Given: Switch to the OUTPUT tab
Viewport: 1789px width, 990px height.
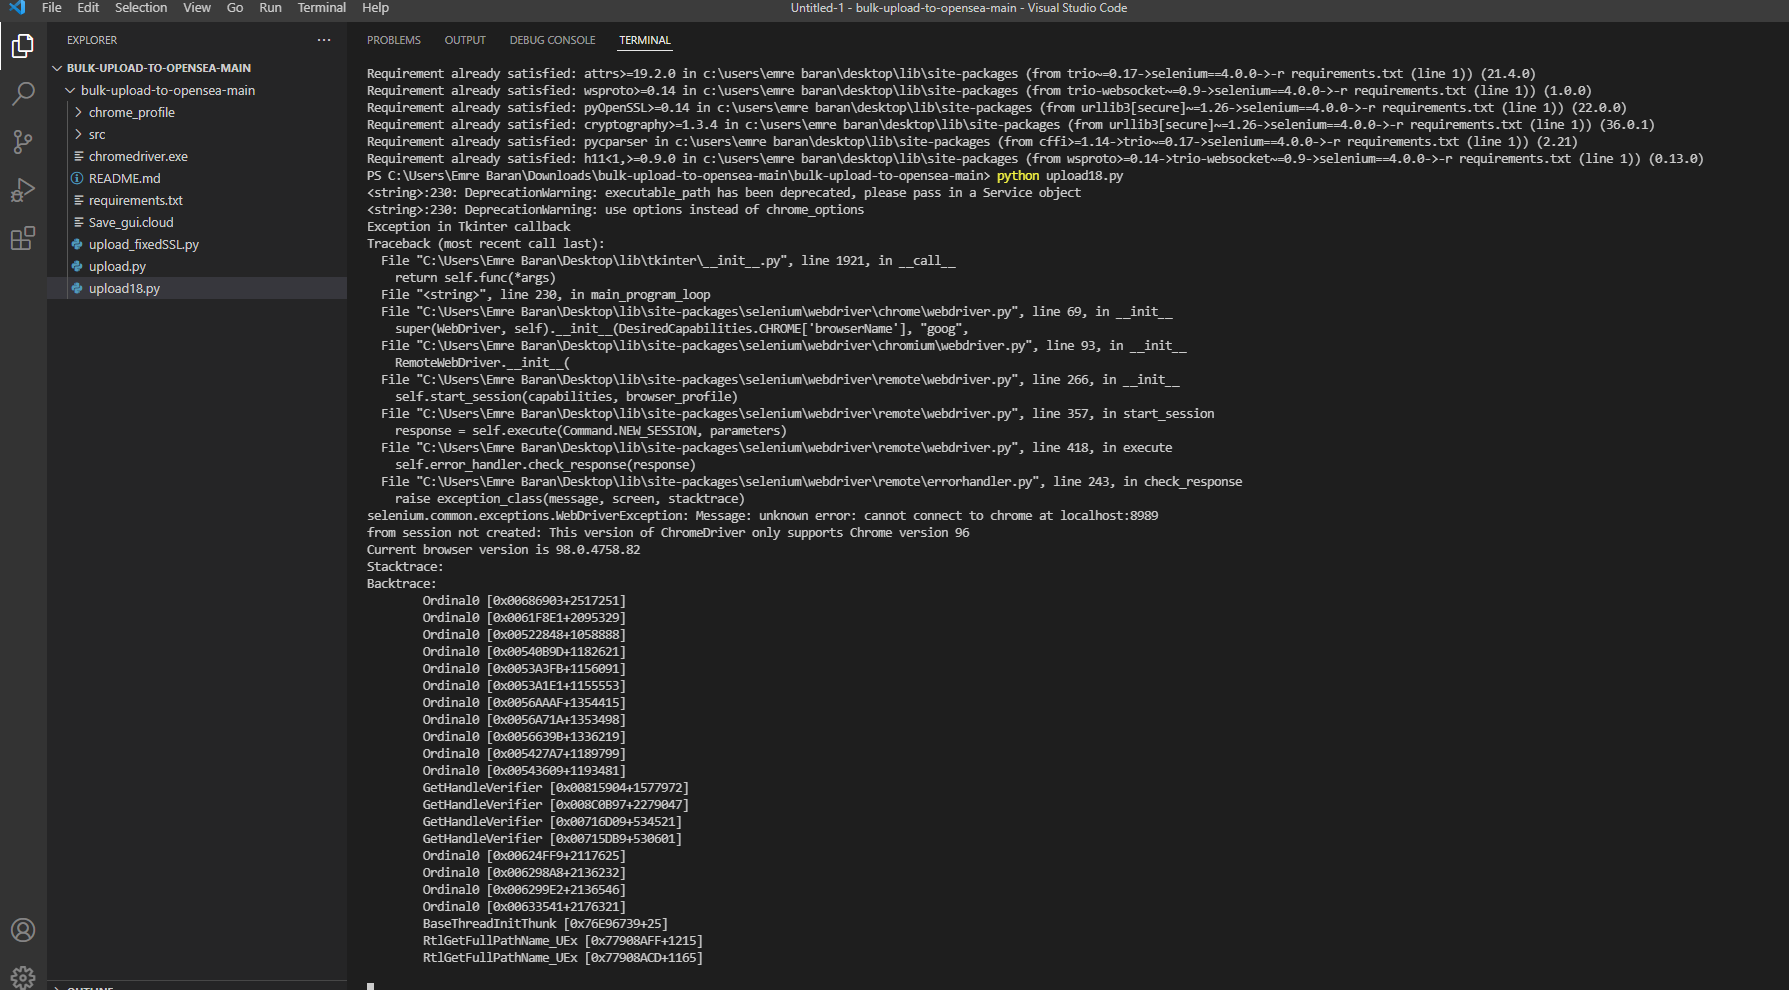Looking at the screenshot, I should pyautogui.click(x=464, y=40).
